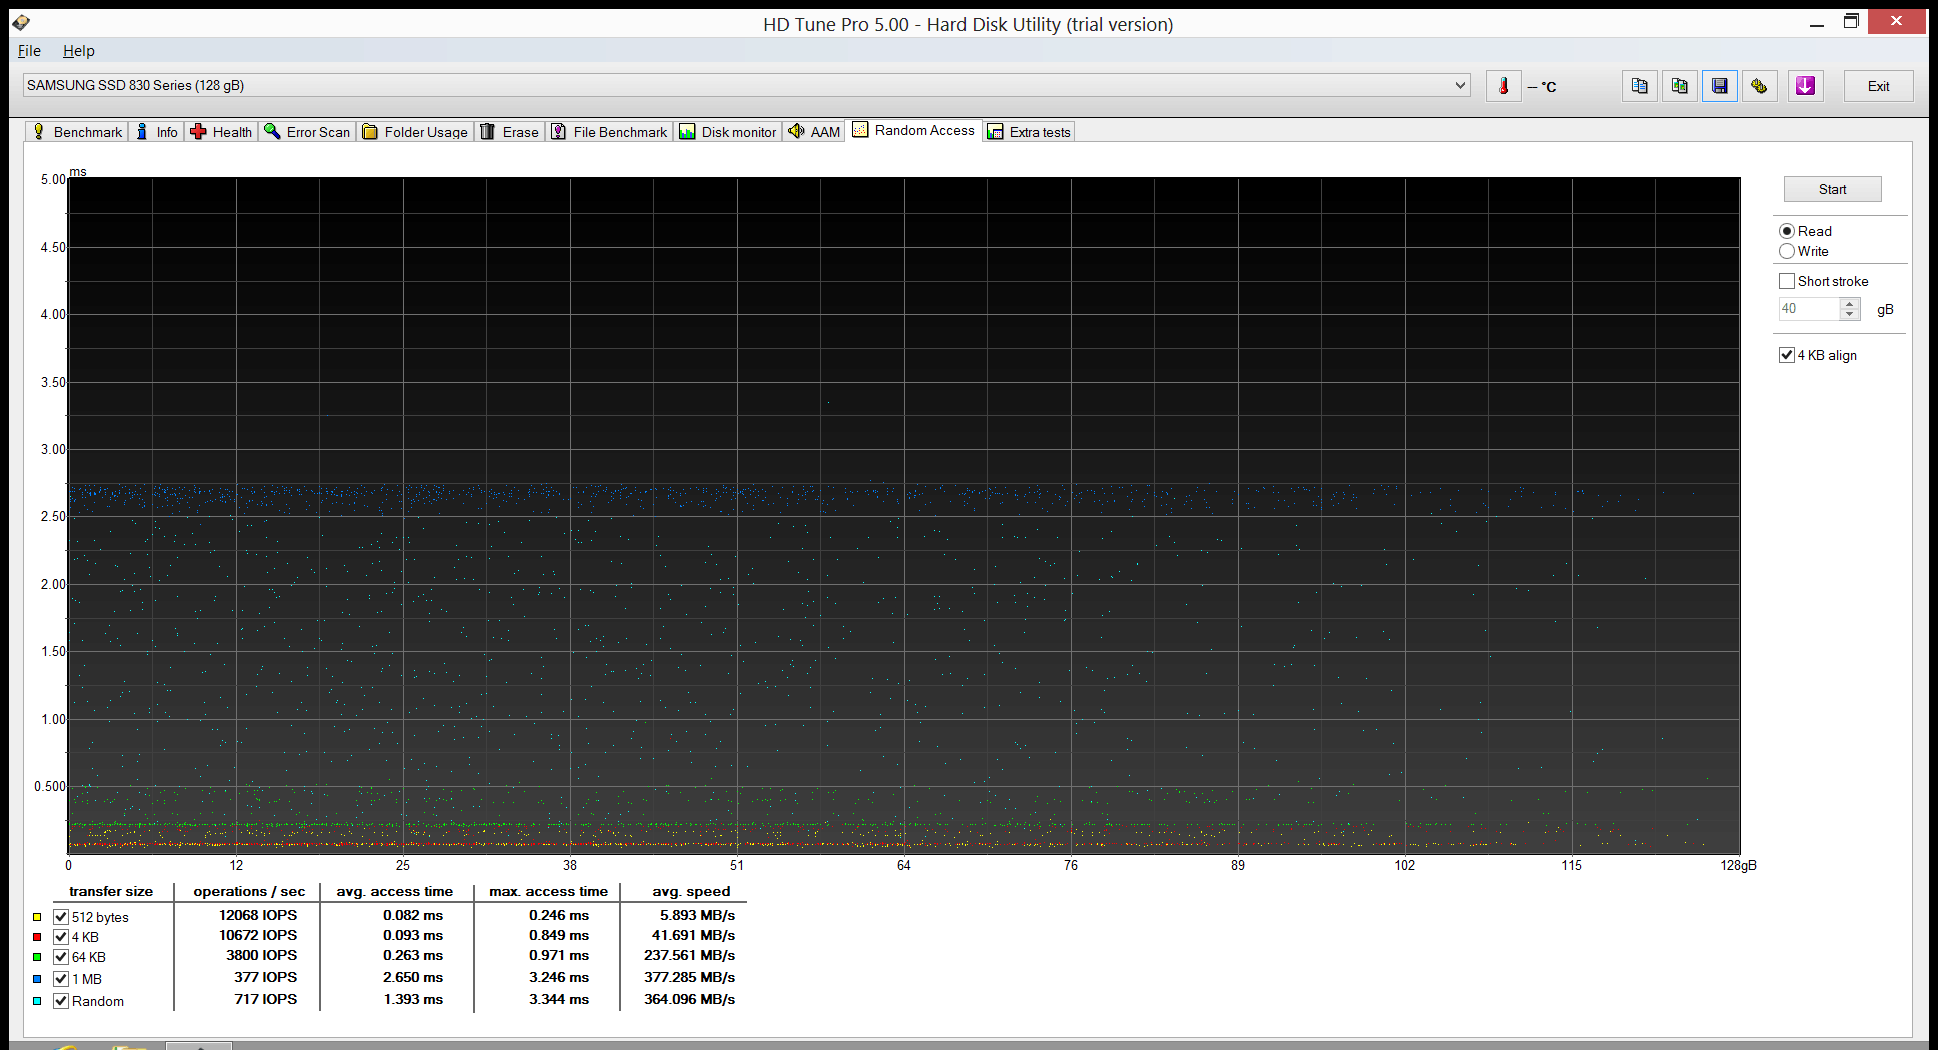Switch to the AAM tab
1938x1050 pixels.
[814, 132]
